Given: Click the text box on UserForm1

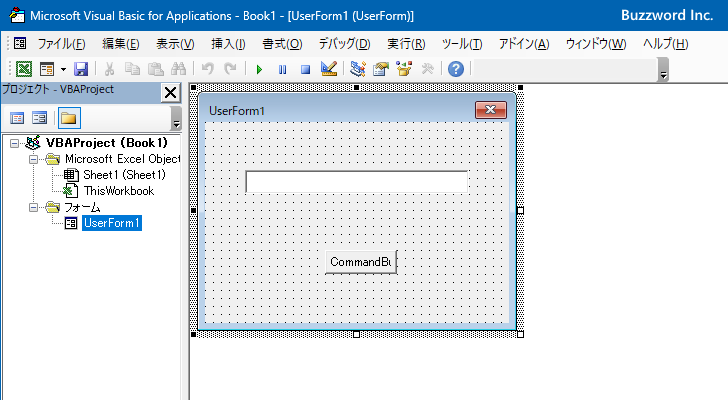Looking at the screenshot, I should click(357, 181).
